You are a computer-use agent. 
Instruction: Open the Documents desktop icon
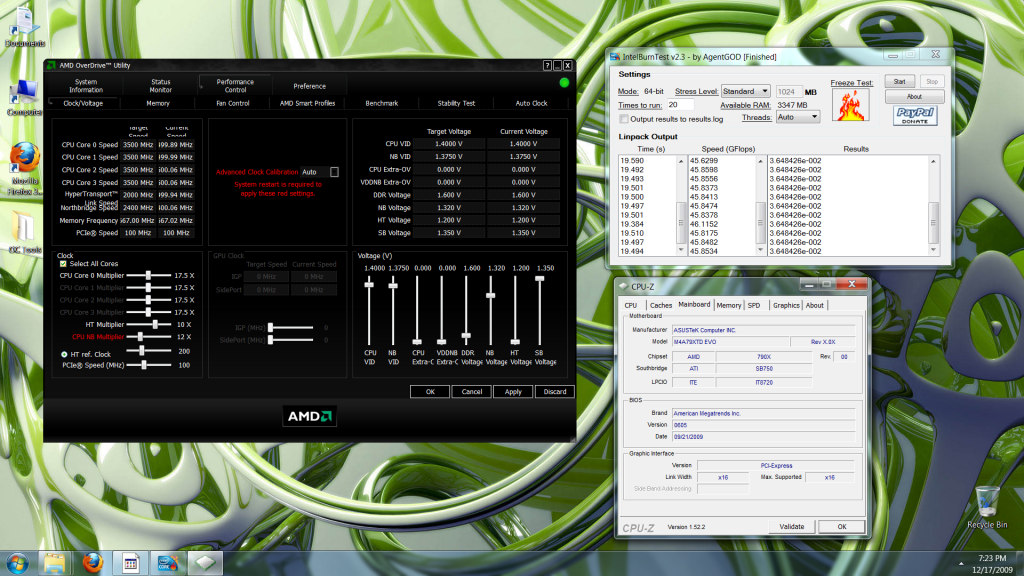tap(25, 27)
